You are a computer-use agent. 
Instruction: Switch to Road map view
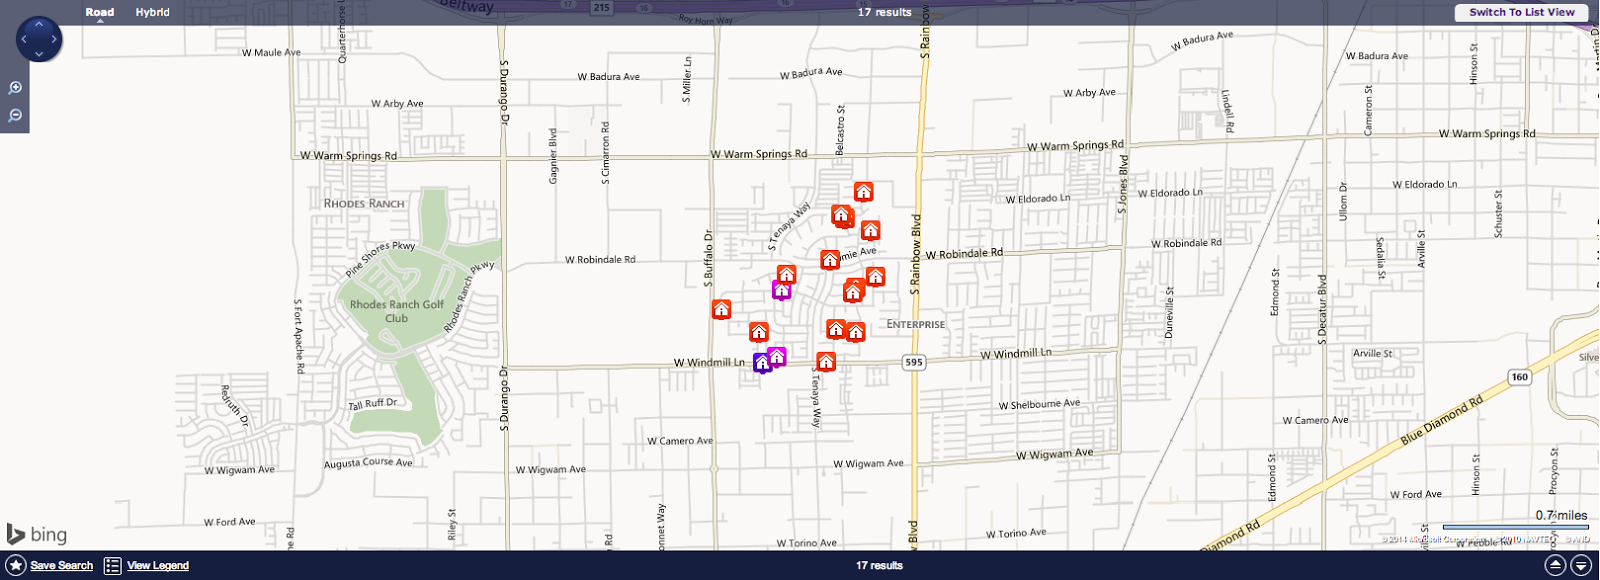click(x=100, y=12)
